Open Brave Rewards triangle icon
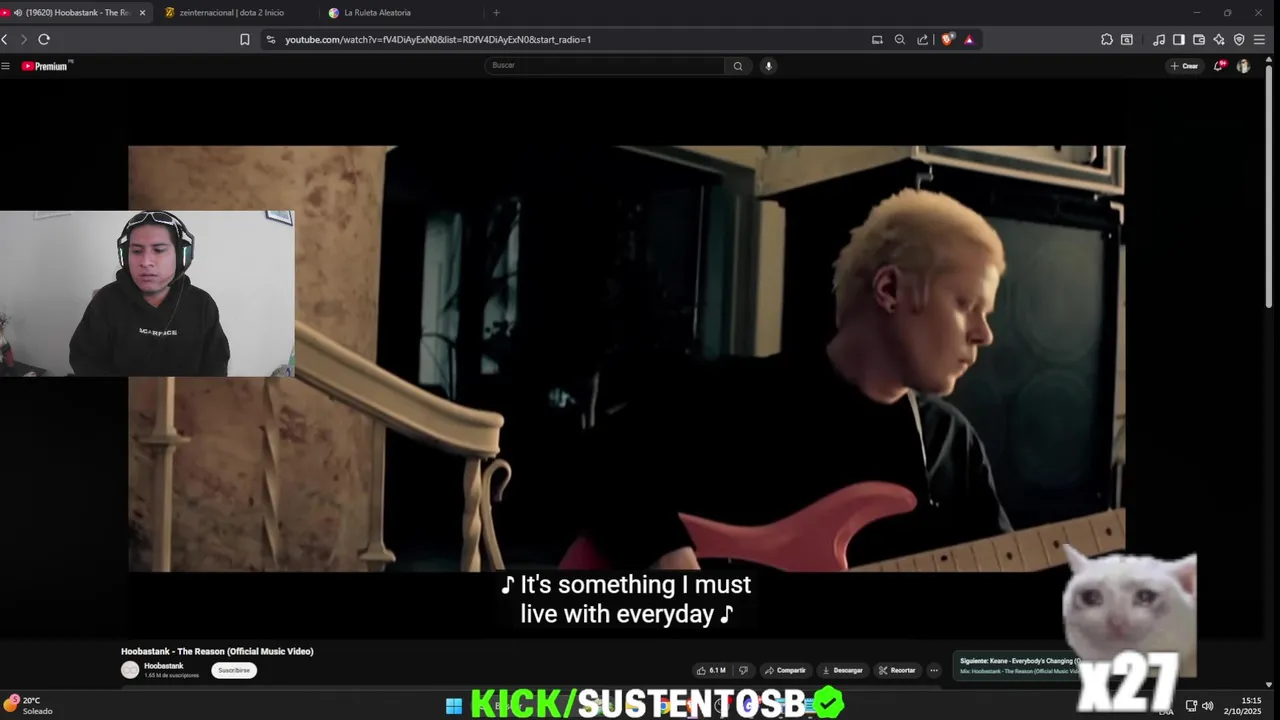The height and width of the screenshot is (720, 1280). [x=969, y=39]
